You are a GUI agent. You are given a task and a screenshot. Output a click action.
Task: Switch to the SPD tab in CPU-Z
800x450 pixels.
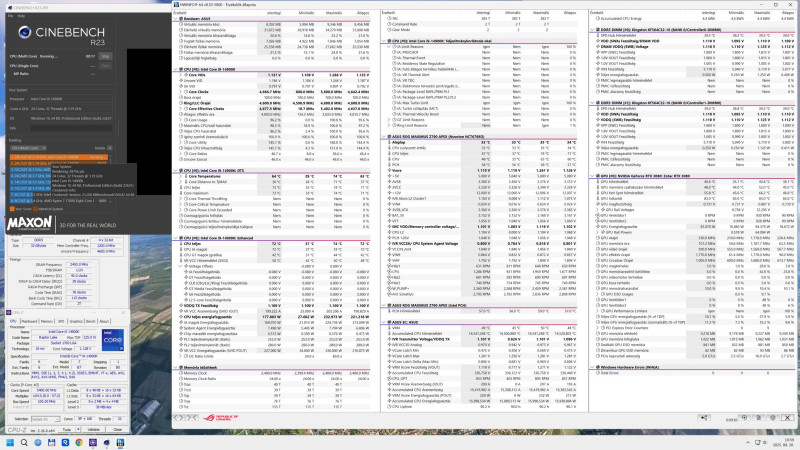(61, 321)
